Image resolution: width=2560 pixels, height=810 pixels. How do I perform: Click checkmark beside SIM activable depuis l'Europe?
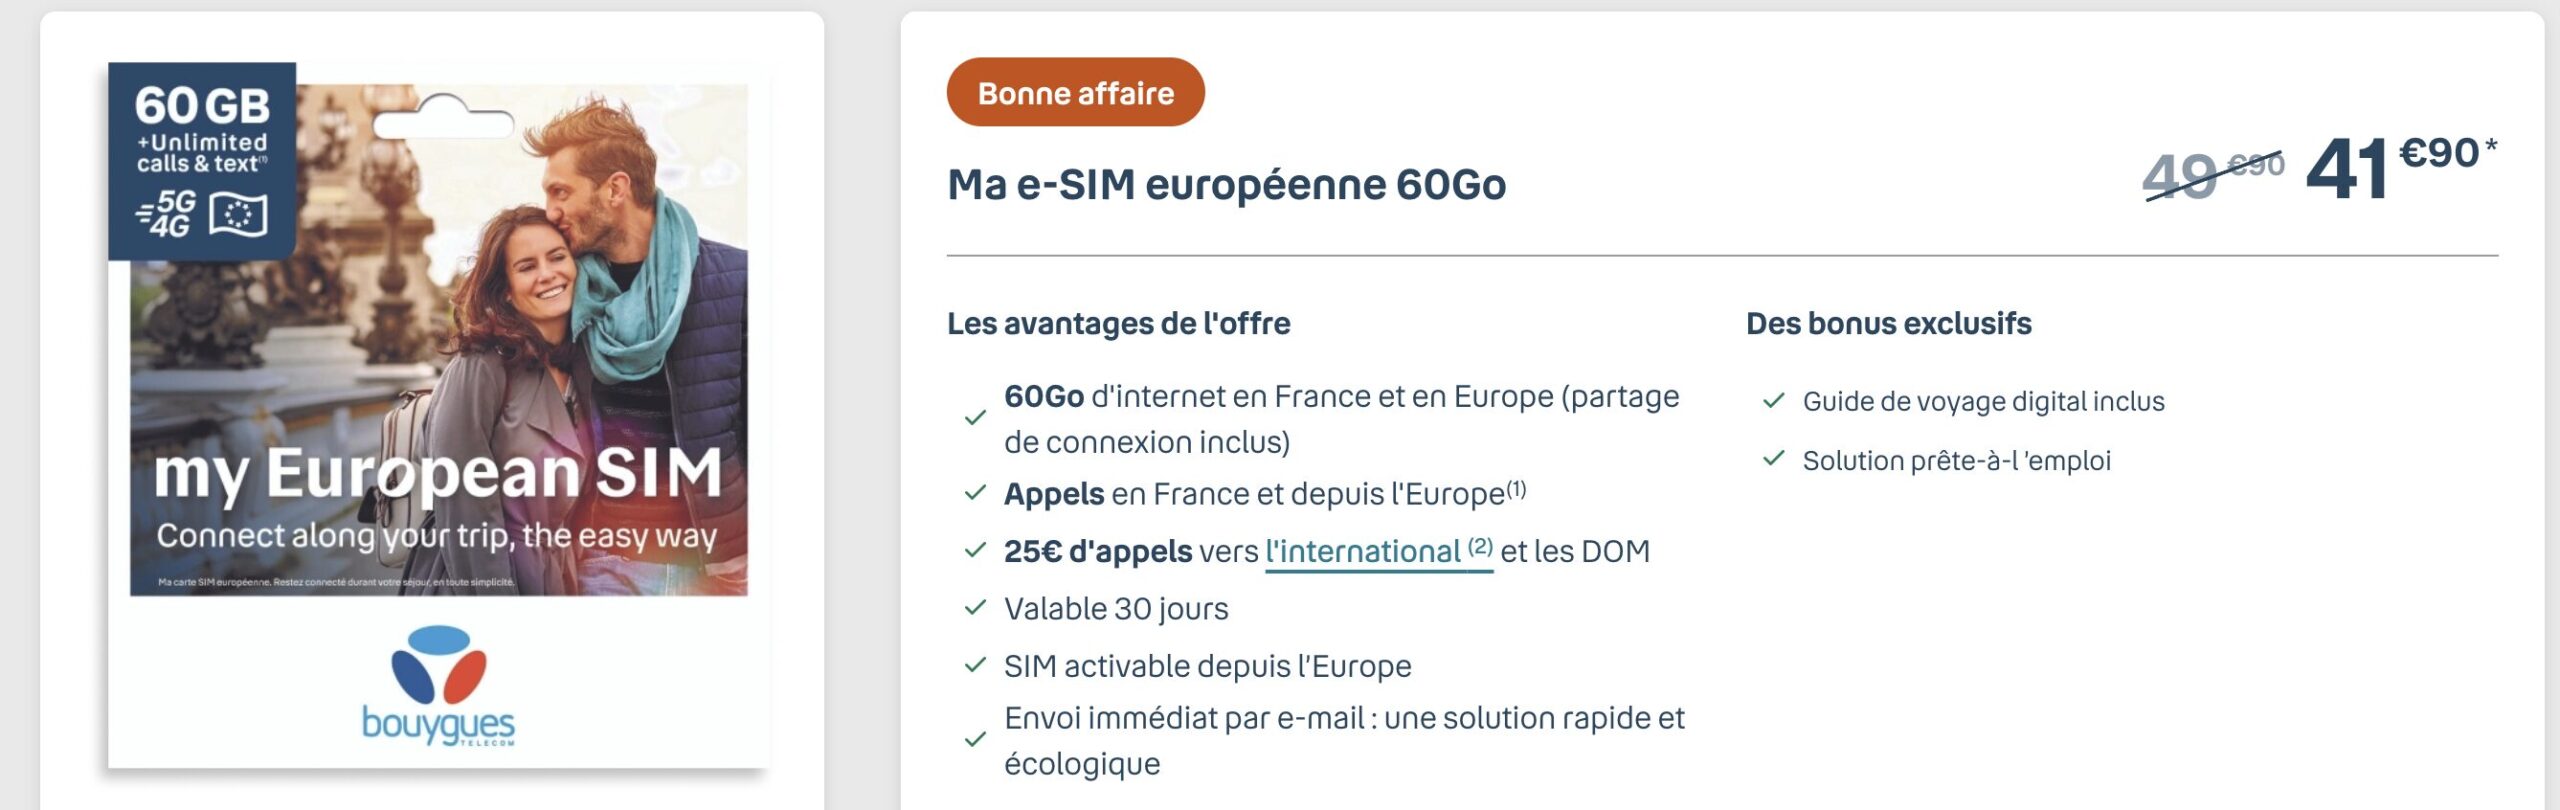[975, 665]
